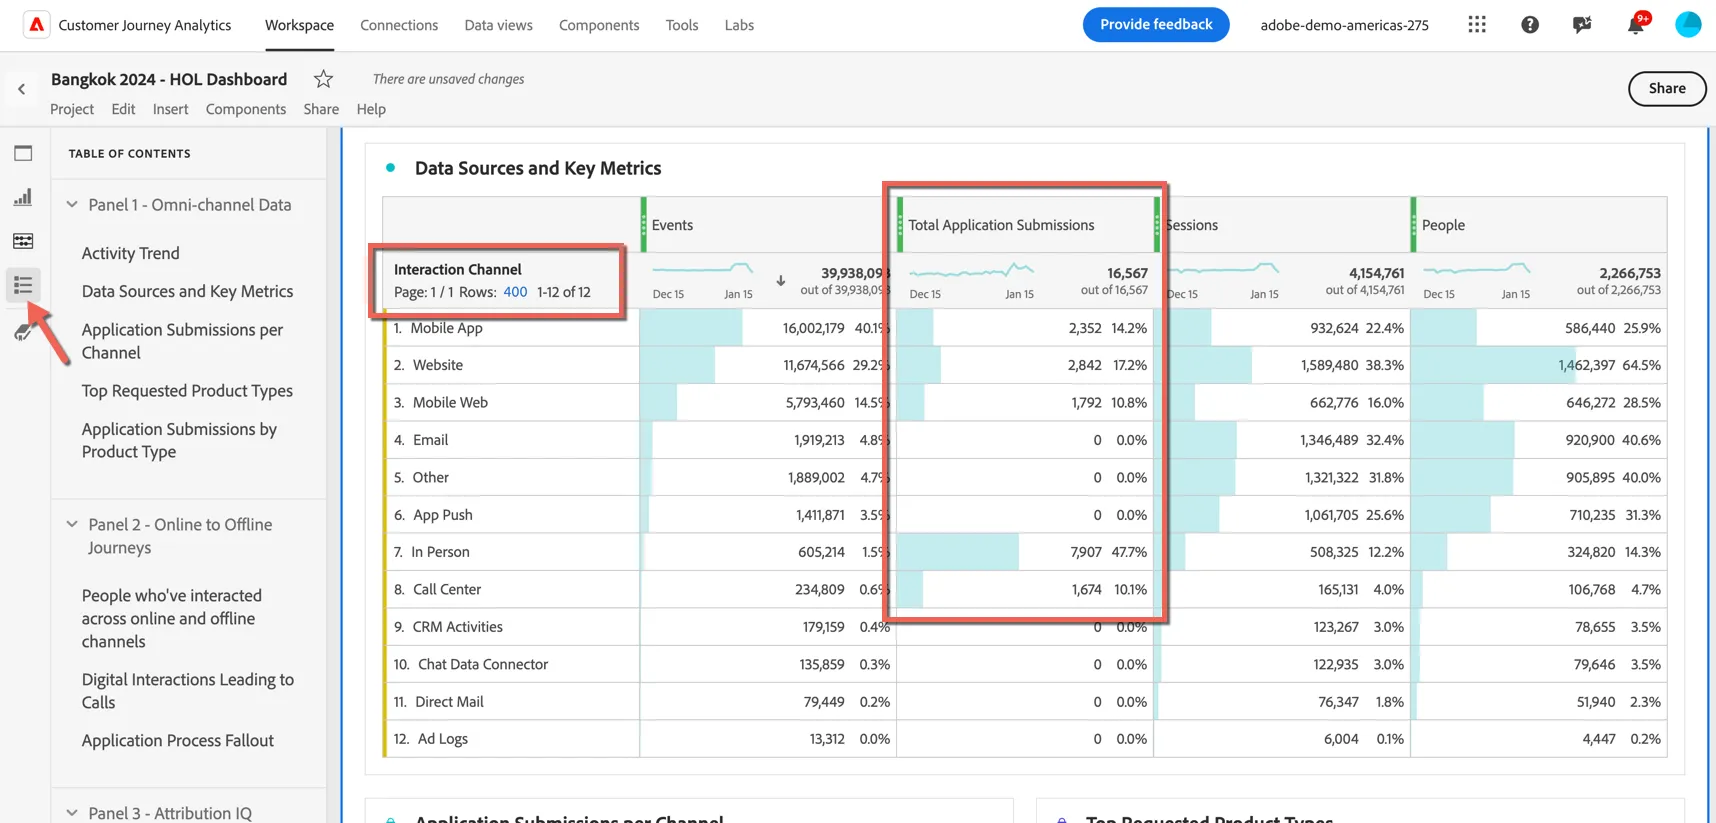1716x823 pixels.
Task: Open the notifications bell
Action: point(1636,24)
